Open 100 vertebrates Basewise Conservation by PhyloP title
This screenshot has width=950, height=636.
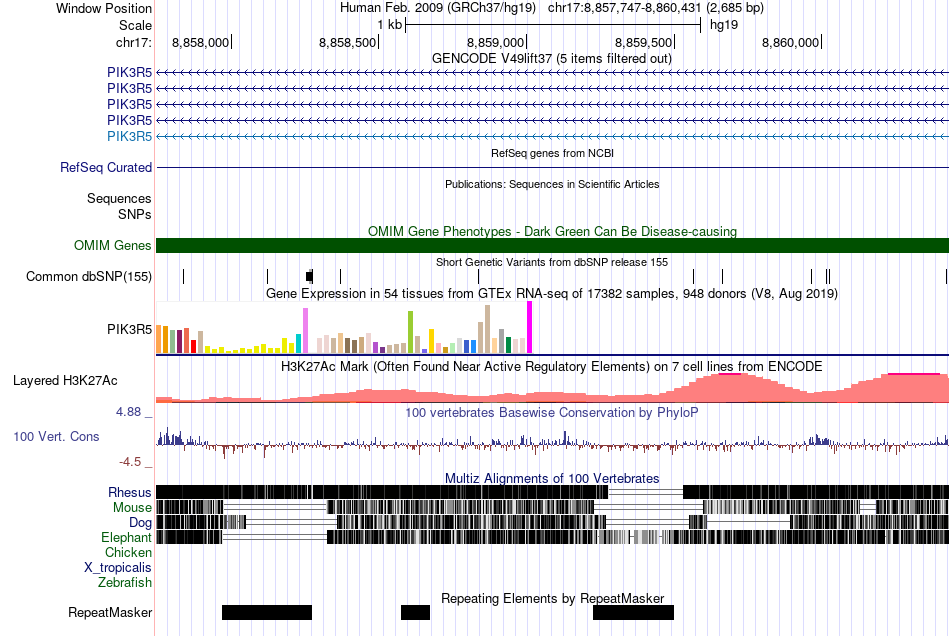tap(551, 413)
